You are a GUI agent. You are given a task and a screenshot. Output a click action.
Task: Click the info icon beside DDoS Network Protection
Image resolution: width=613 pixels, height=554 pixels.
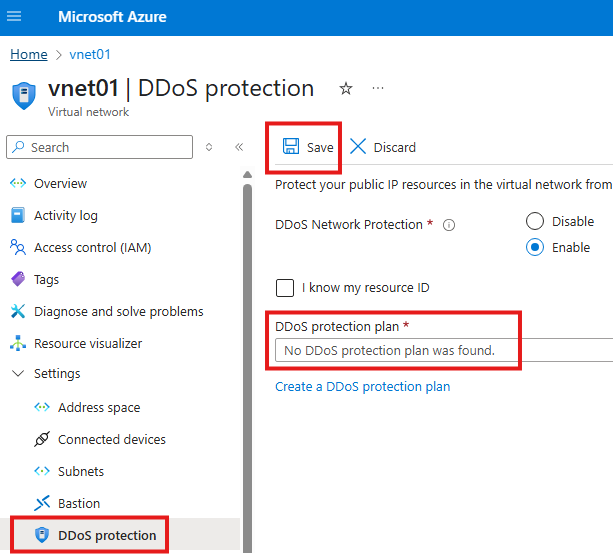pos(449,225)
